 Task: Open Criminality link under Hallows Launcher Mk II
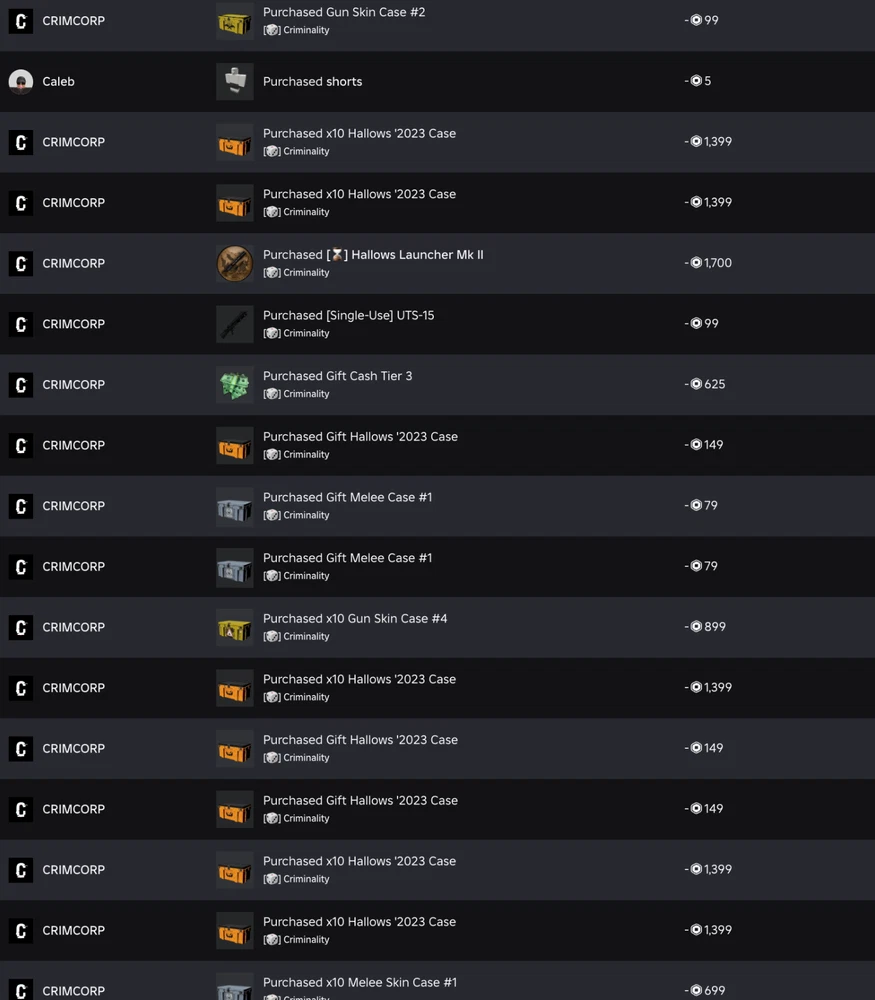tap(305, 273)
